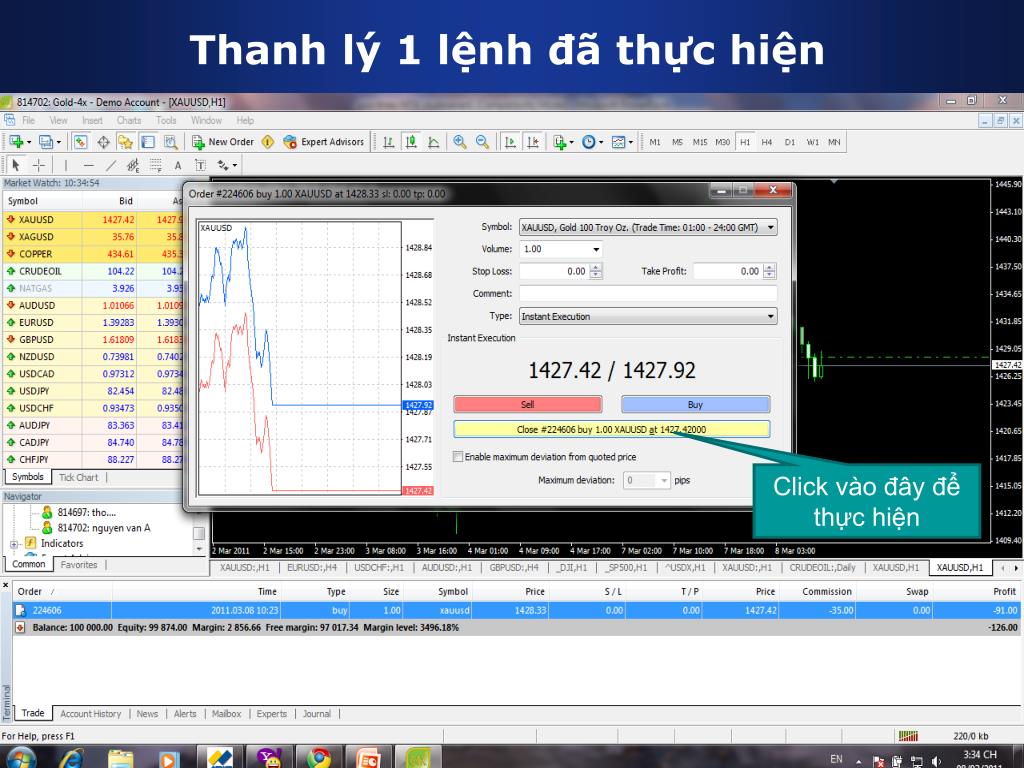Select the Text 'A' drawing tool
The height and width of the screenshot is (768, 1024).
click(x=178, y=165)
